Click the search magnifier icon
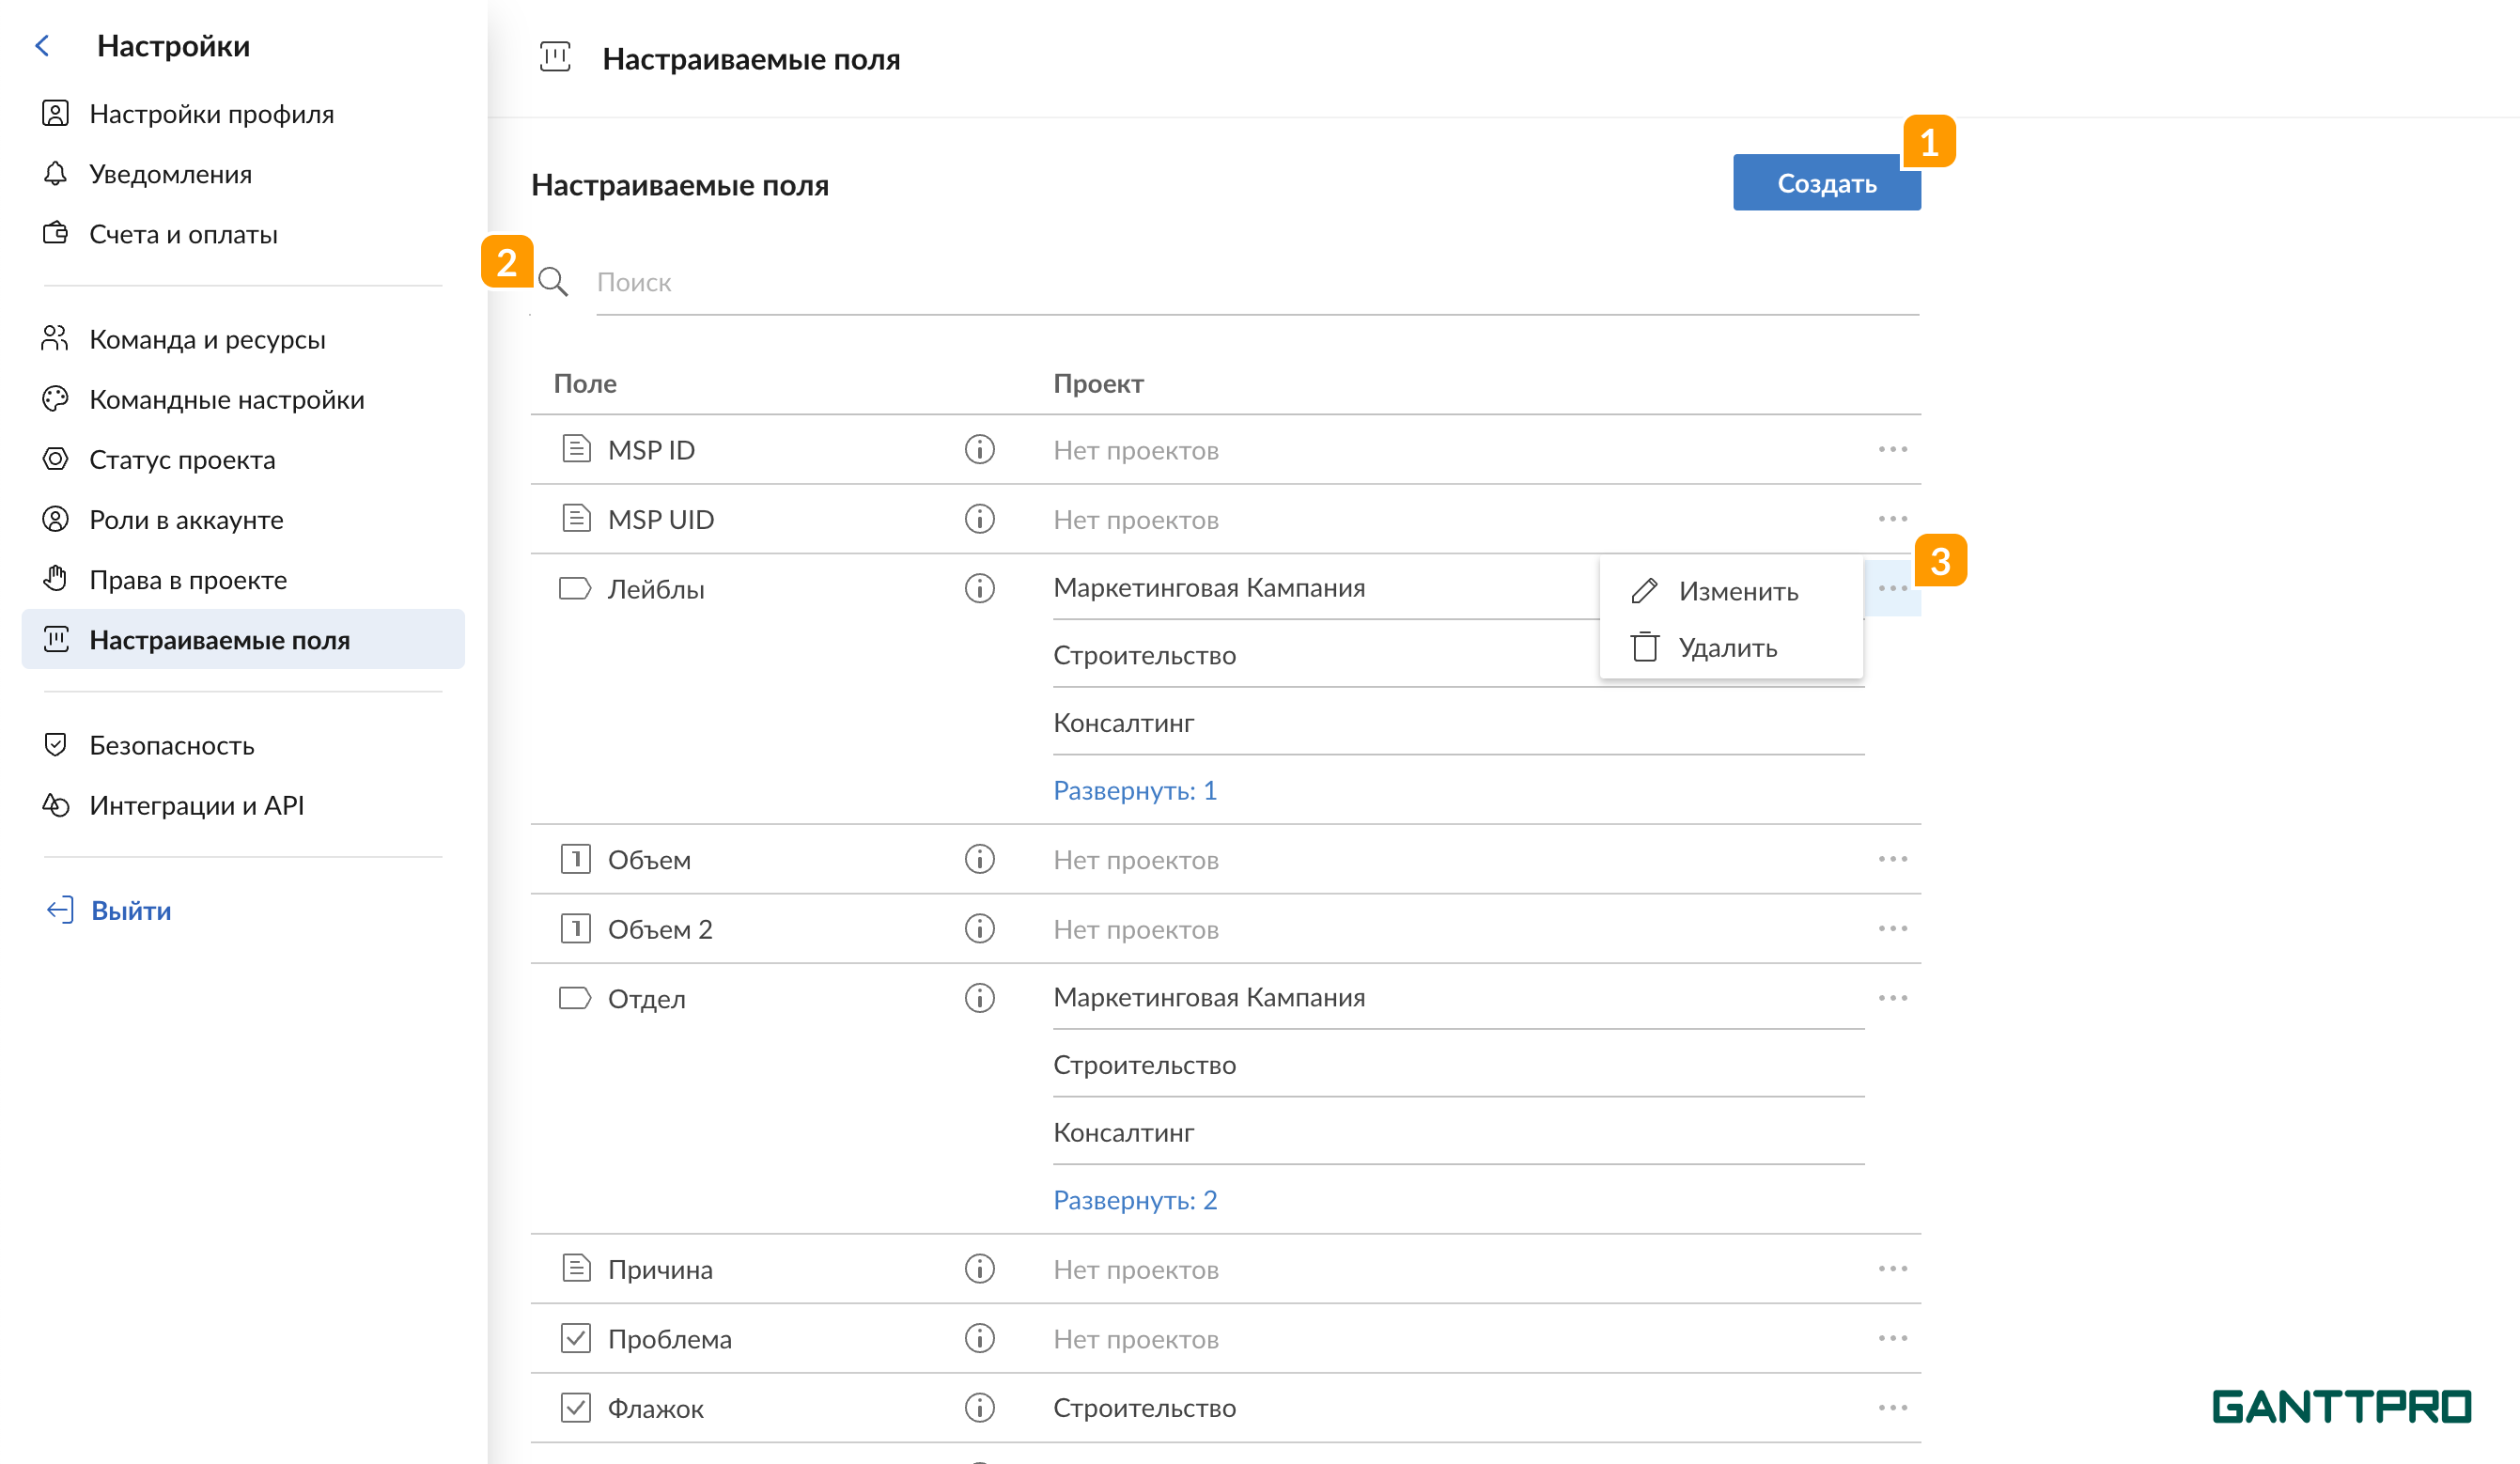 (x=553, y=282)
